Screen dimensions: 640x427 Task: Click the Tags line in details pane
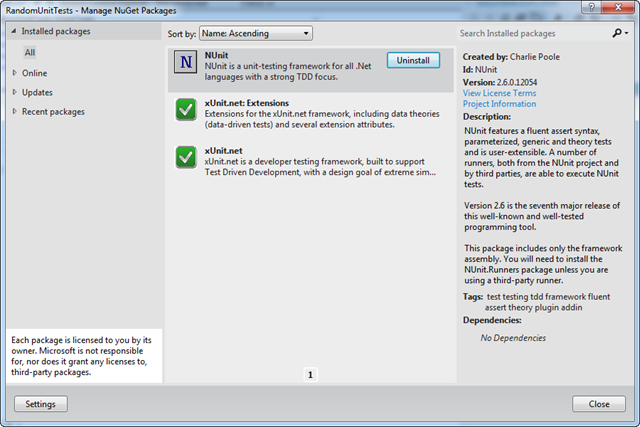click(536, 302)
